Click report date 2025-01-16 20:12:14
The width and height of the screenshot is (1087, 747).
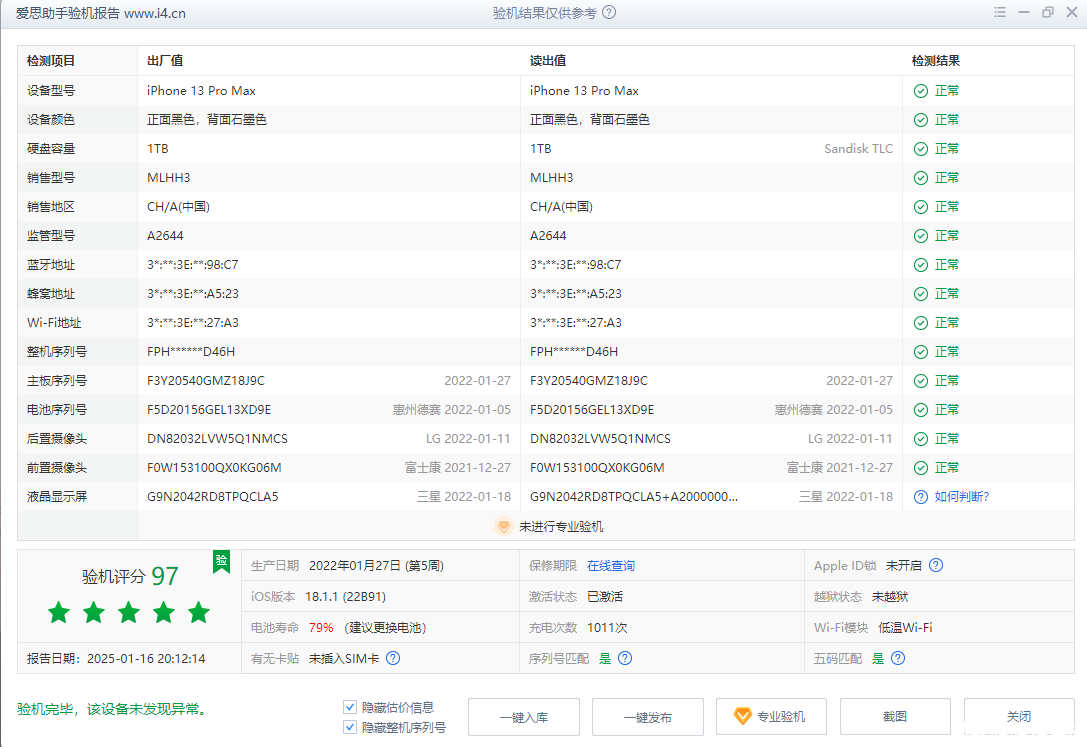pyautogui.click(x=146, y=659)
